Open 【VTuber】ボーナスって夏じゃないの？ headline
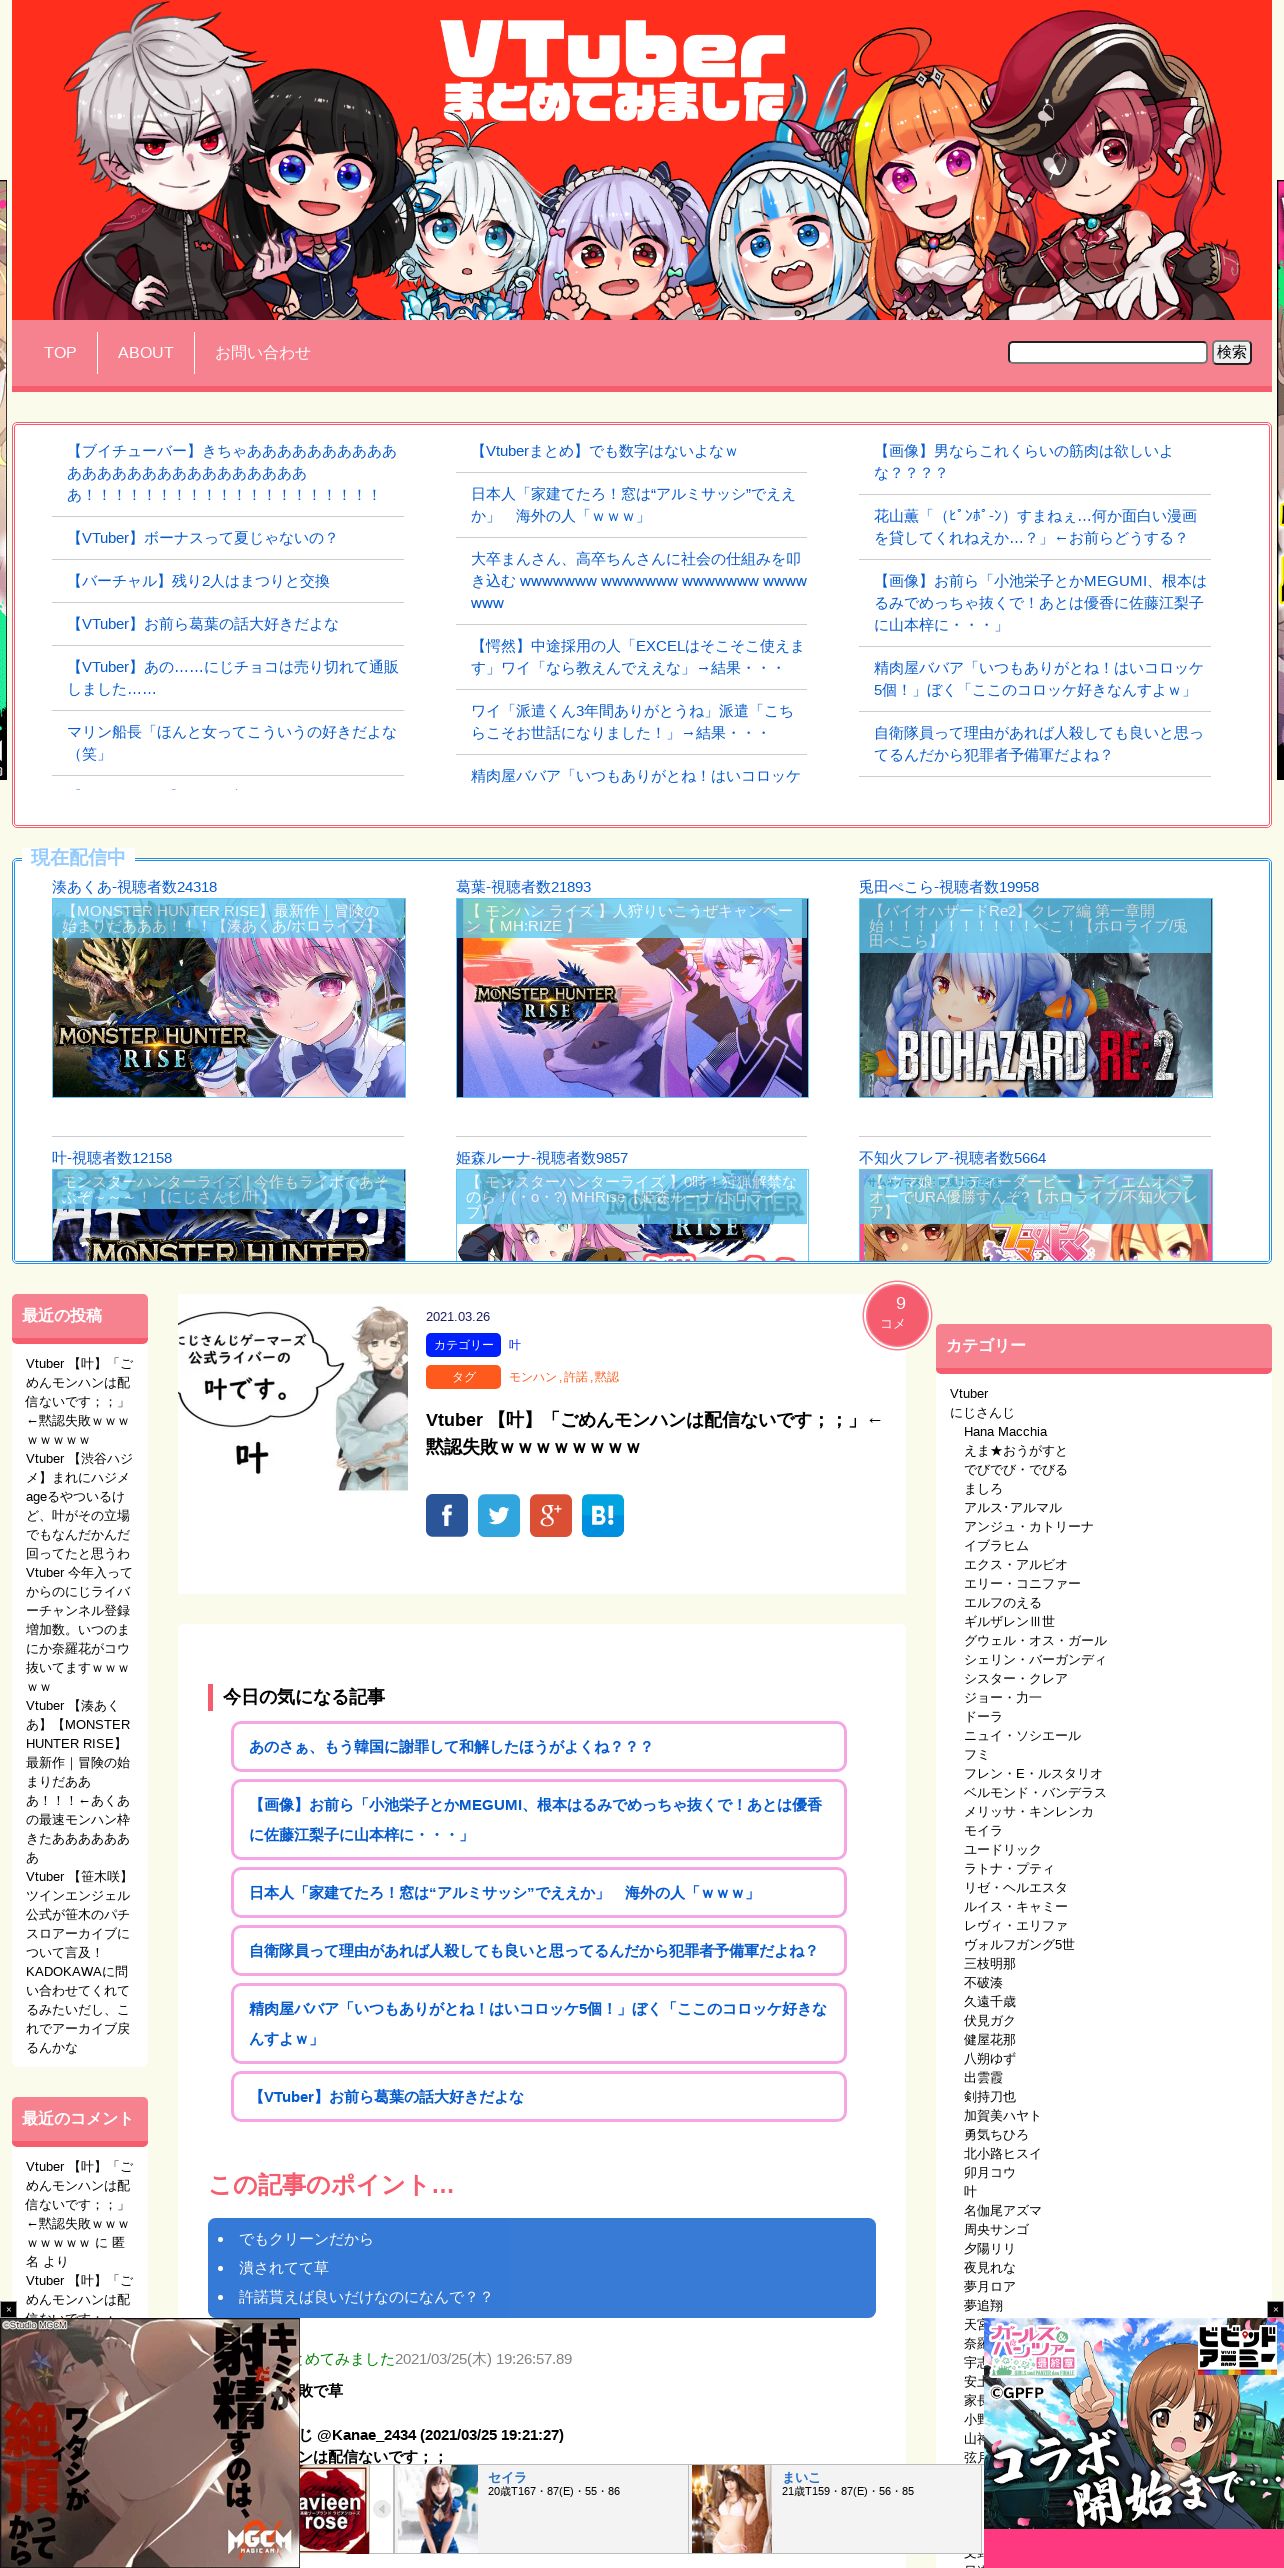 point(203,538)
